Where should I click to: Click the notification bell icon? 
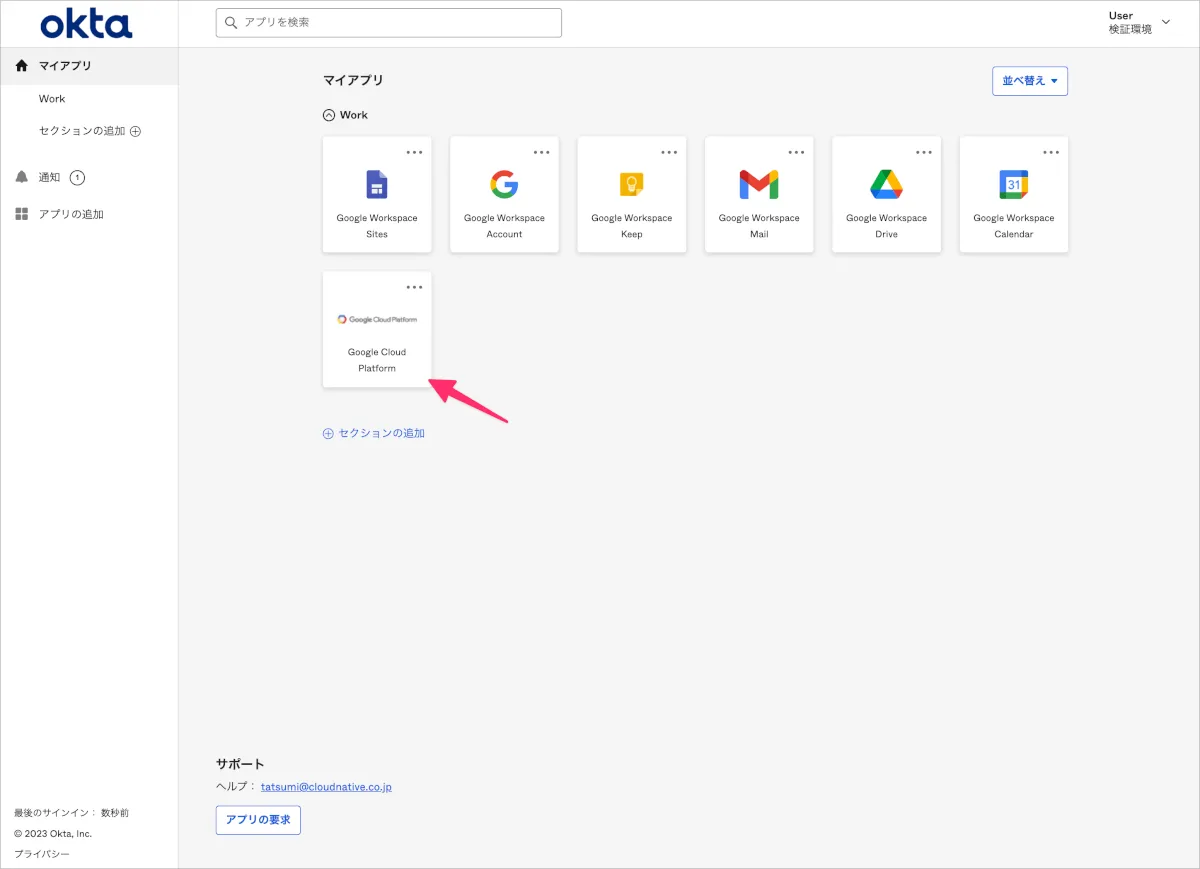click(x=22, y=177)
